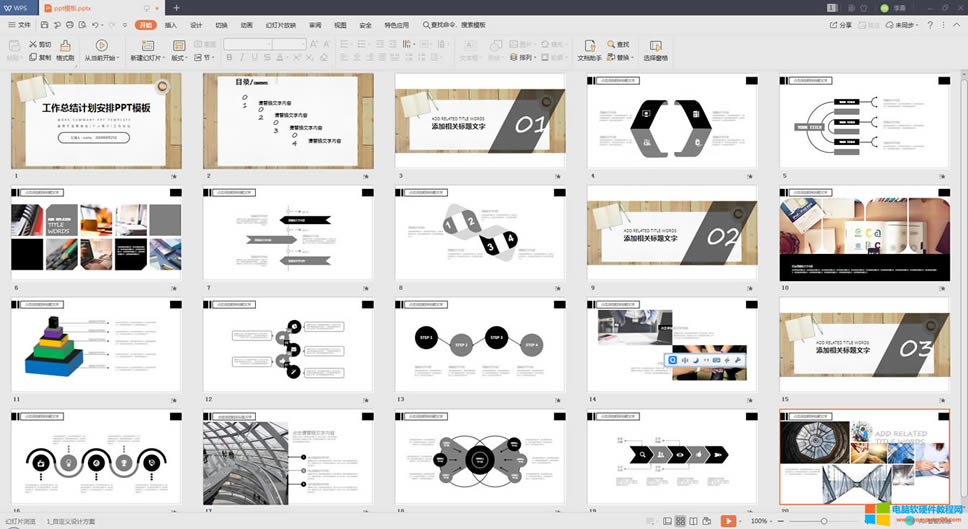Switch to reading view in status bar
This screenshot has height=529, width=968.
click(694, 521)
